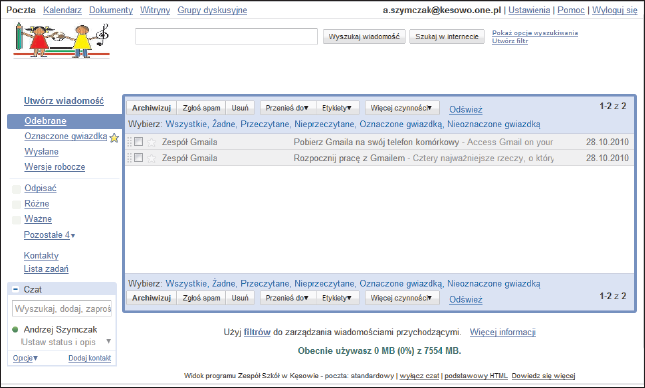The width and height of the screenshot is (645, 388).
Task: Click the Odpisać label color box
Action: 16,189
